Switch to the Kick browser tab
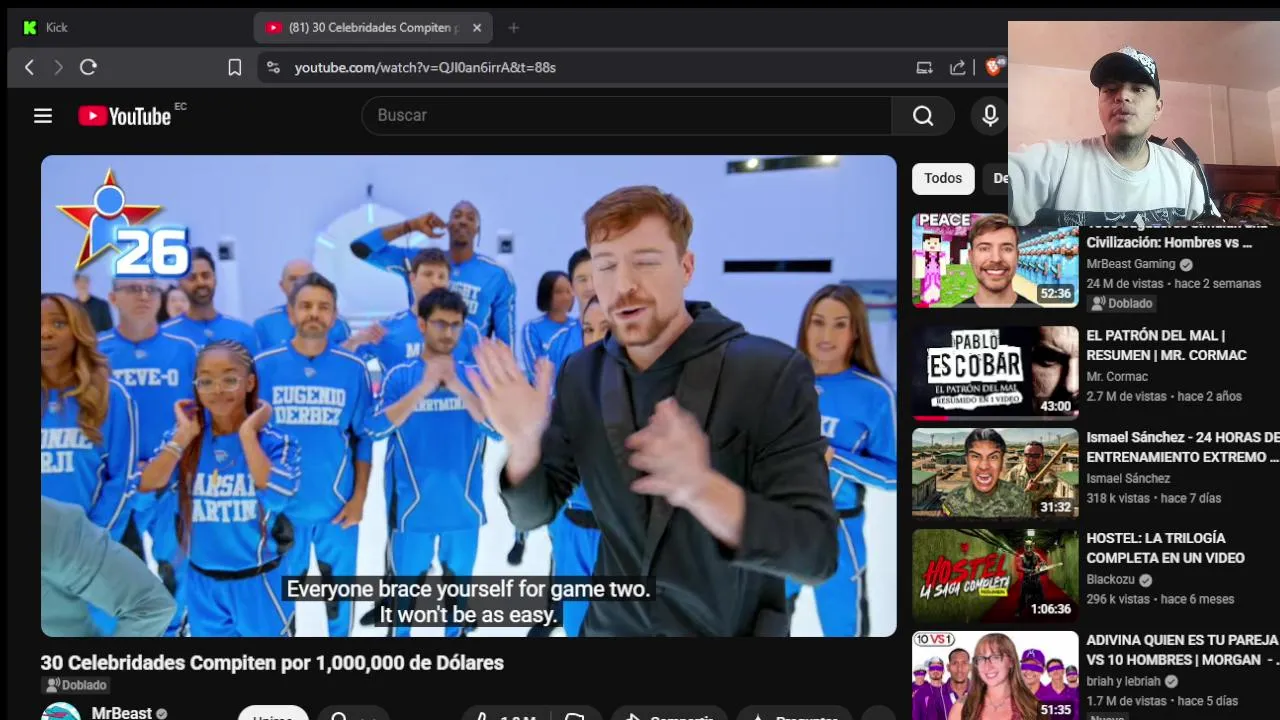Viewport: 1280px width, 720px height. [130, 28]
